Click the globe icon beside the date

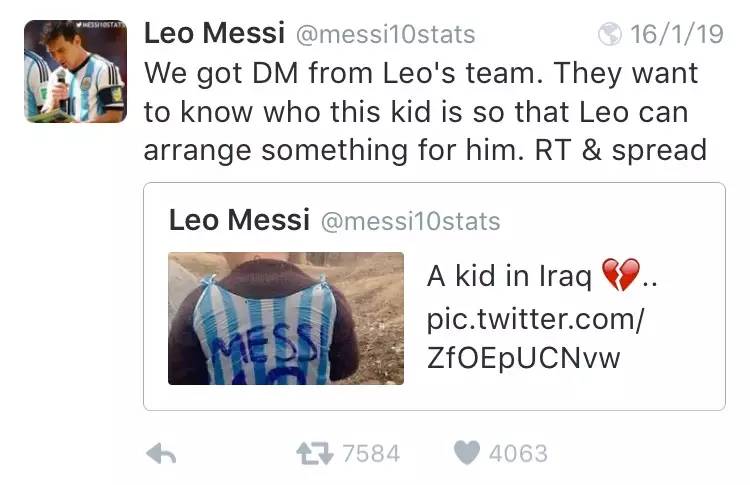coord(609,35)
